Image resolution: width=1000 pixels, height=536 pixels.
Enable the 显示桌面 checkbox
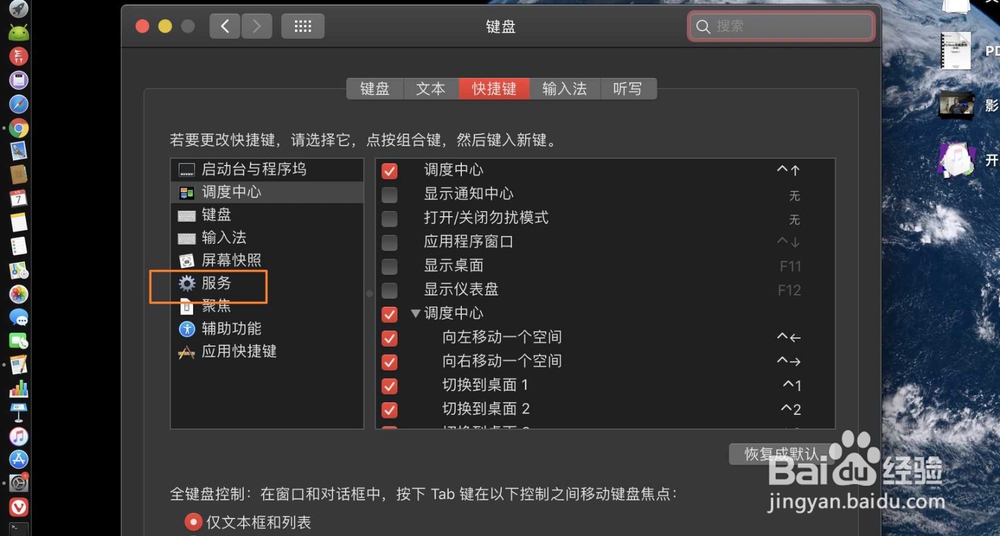point(389,266)
